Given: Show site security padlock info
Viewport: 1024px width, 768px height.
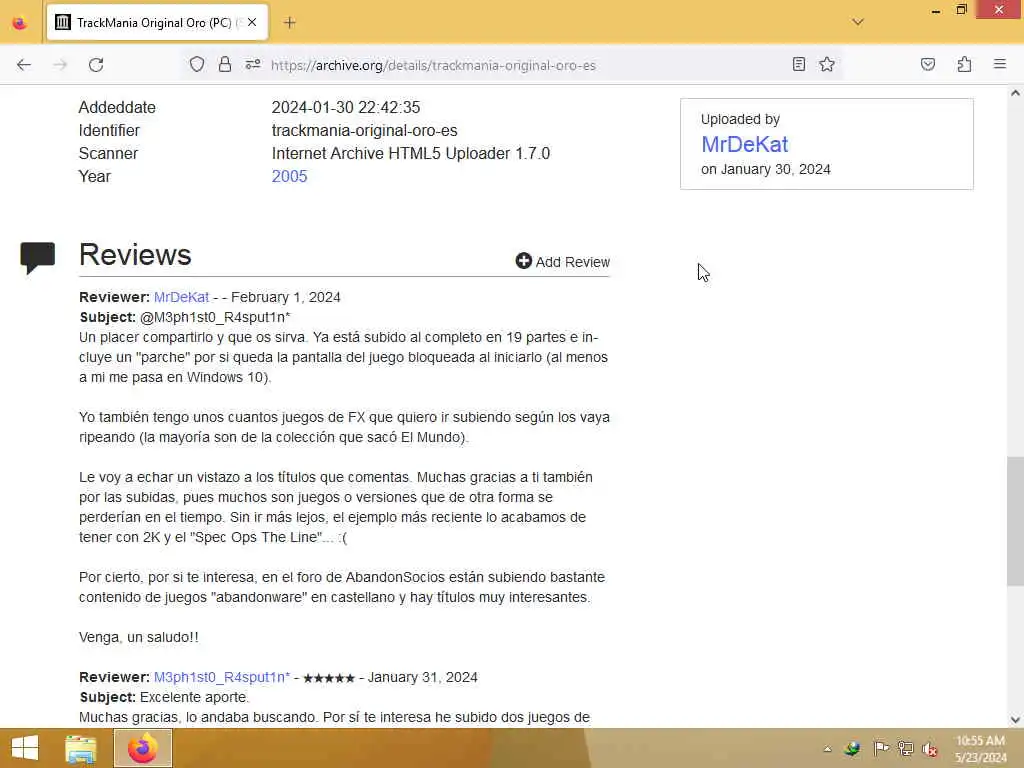Looking at the screenshot, I should [225, 64].
